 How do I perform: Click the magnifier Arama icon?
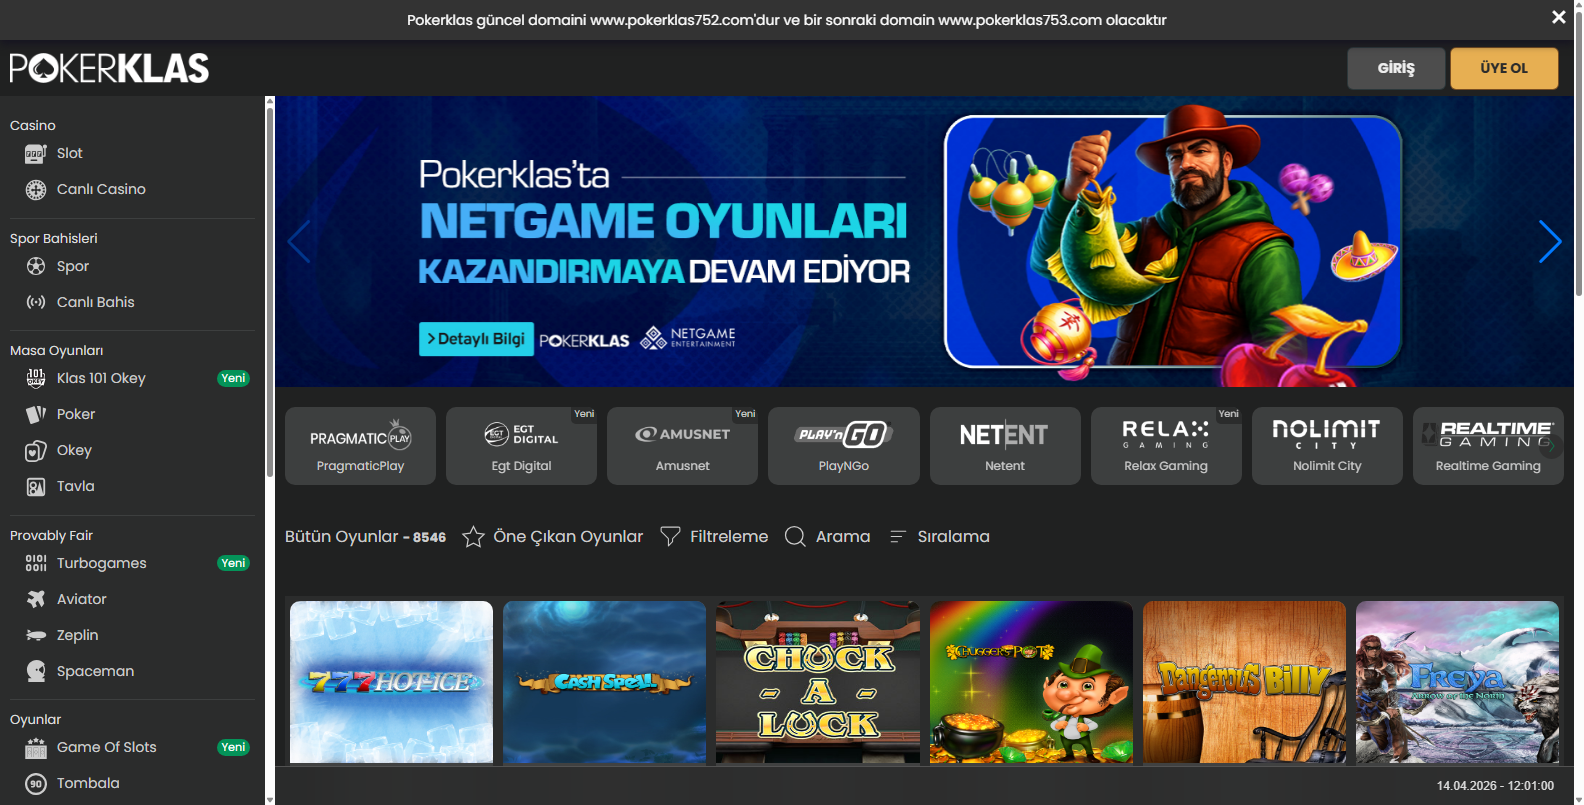pos(795,537)
